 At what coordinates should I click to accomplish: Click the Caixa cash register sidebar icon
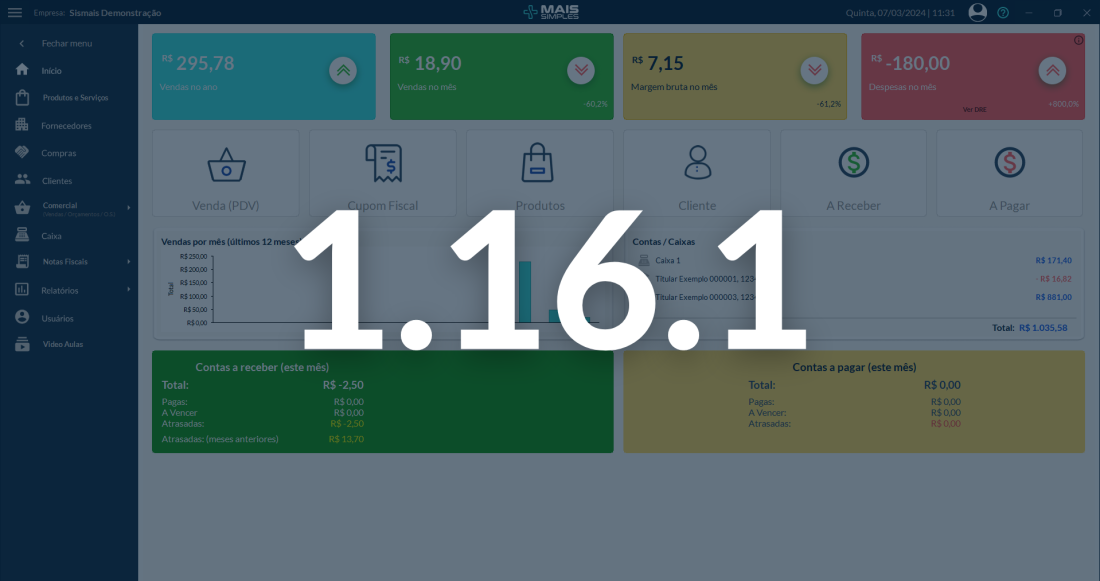[x=22, y=235]
